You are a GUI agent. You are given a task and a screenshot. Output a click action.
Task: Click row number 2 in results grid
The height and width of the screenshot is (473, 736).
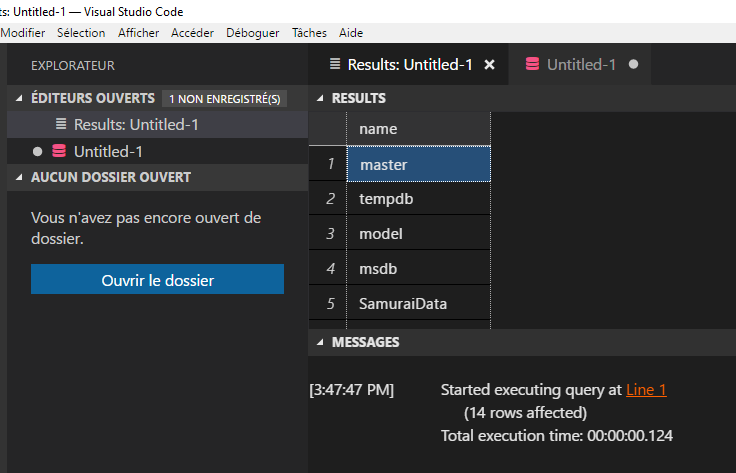click(328, 199)
